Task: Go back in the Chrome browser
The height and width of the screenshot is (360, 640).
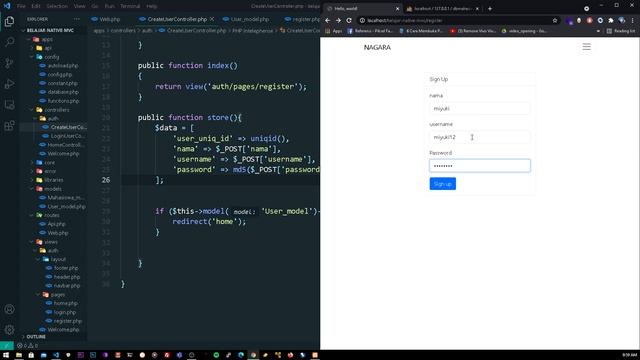Action: pos(328,20)
